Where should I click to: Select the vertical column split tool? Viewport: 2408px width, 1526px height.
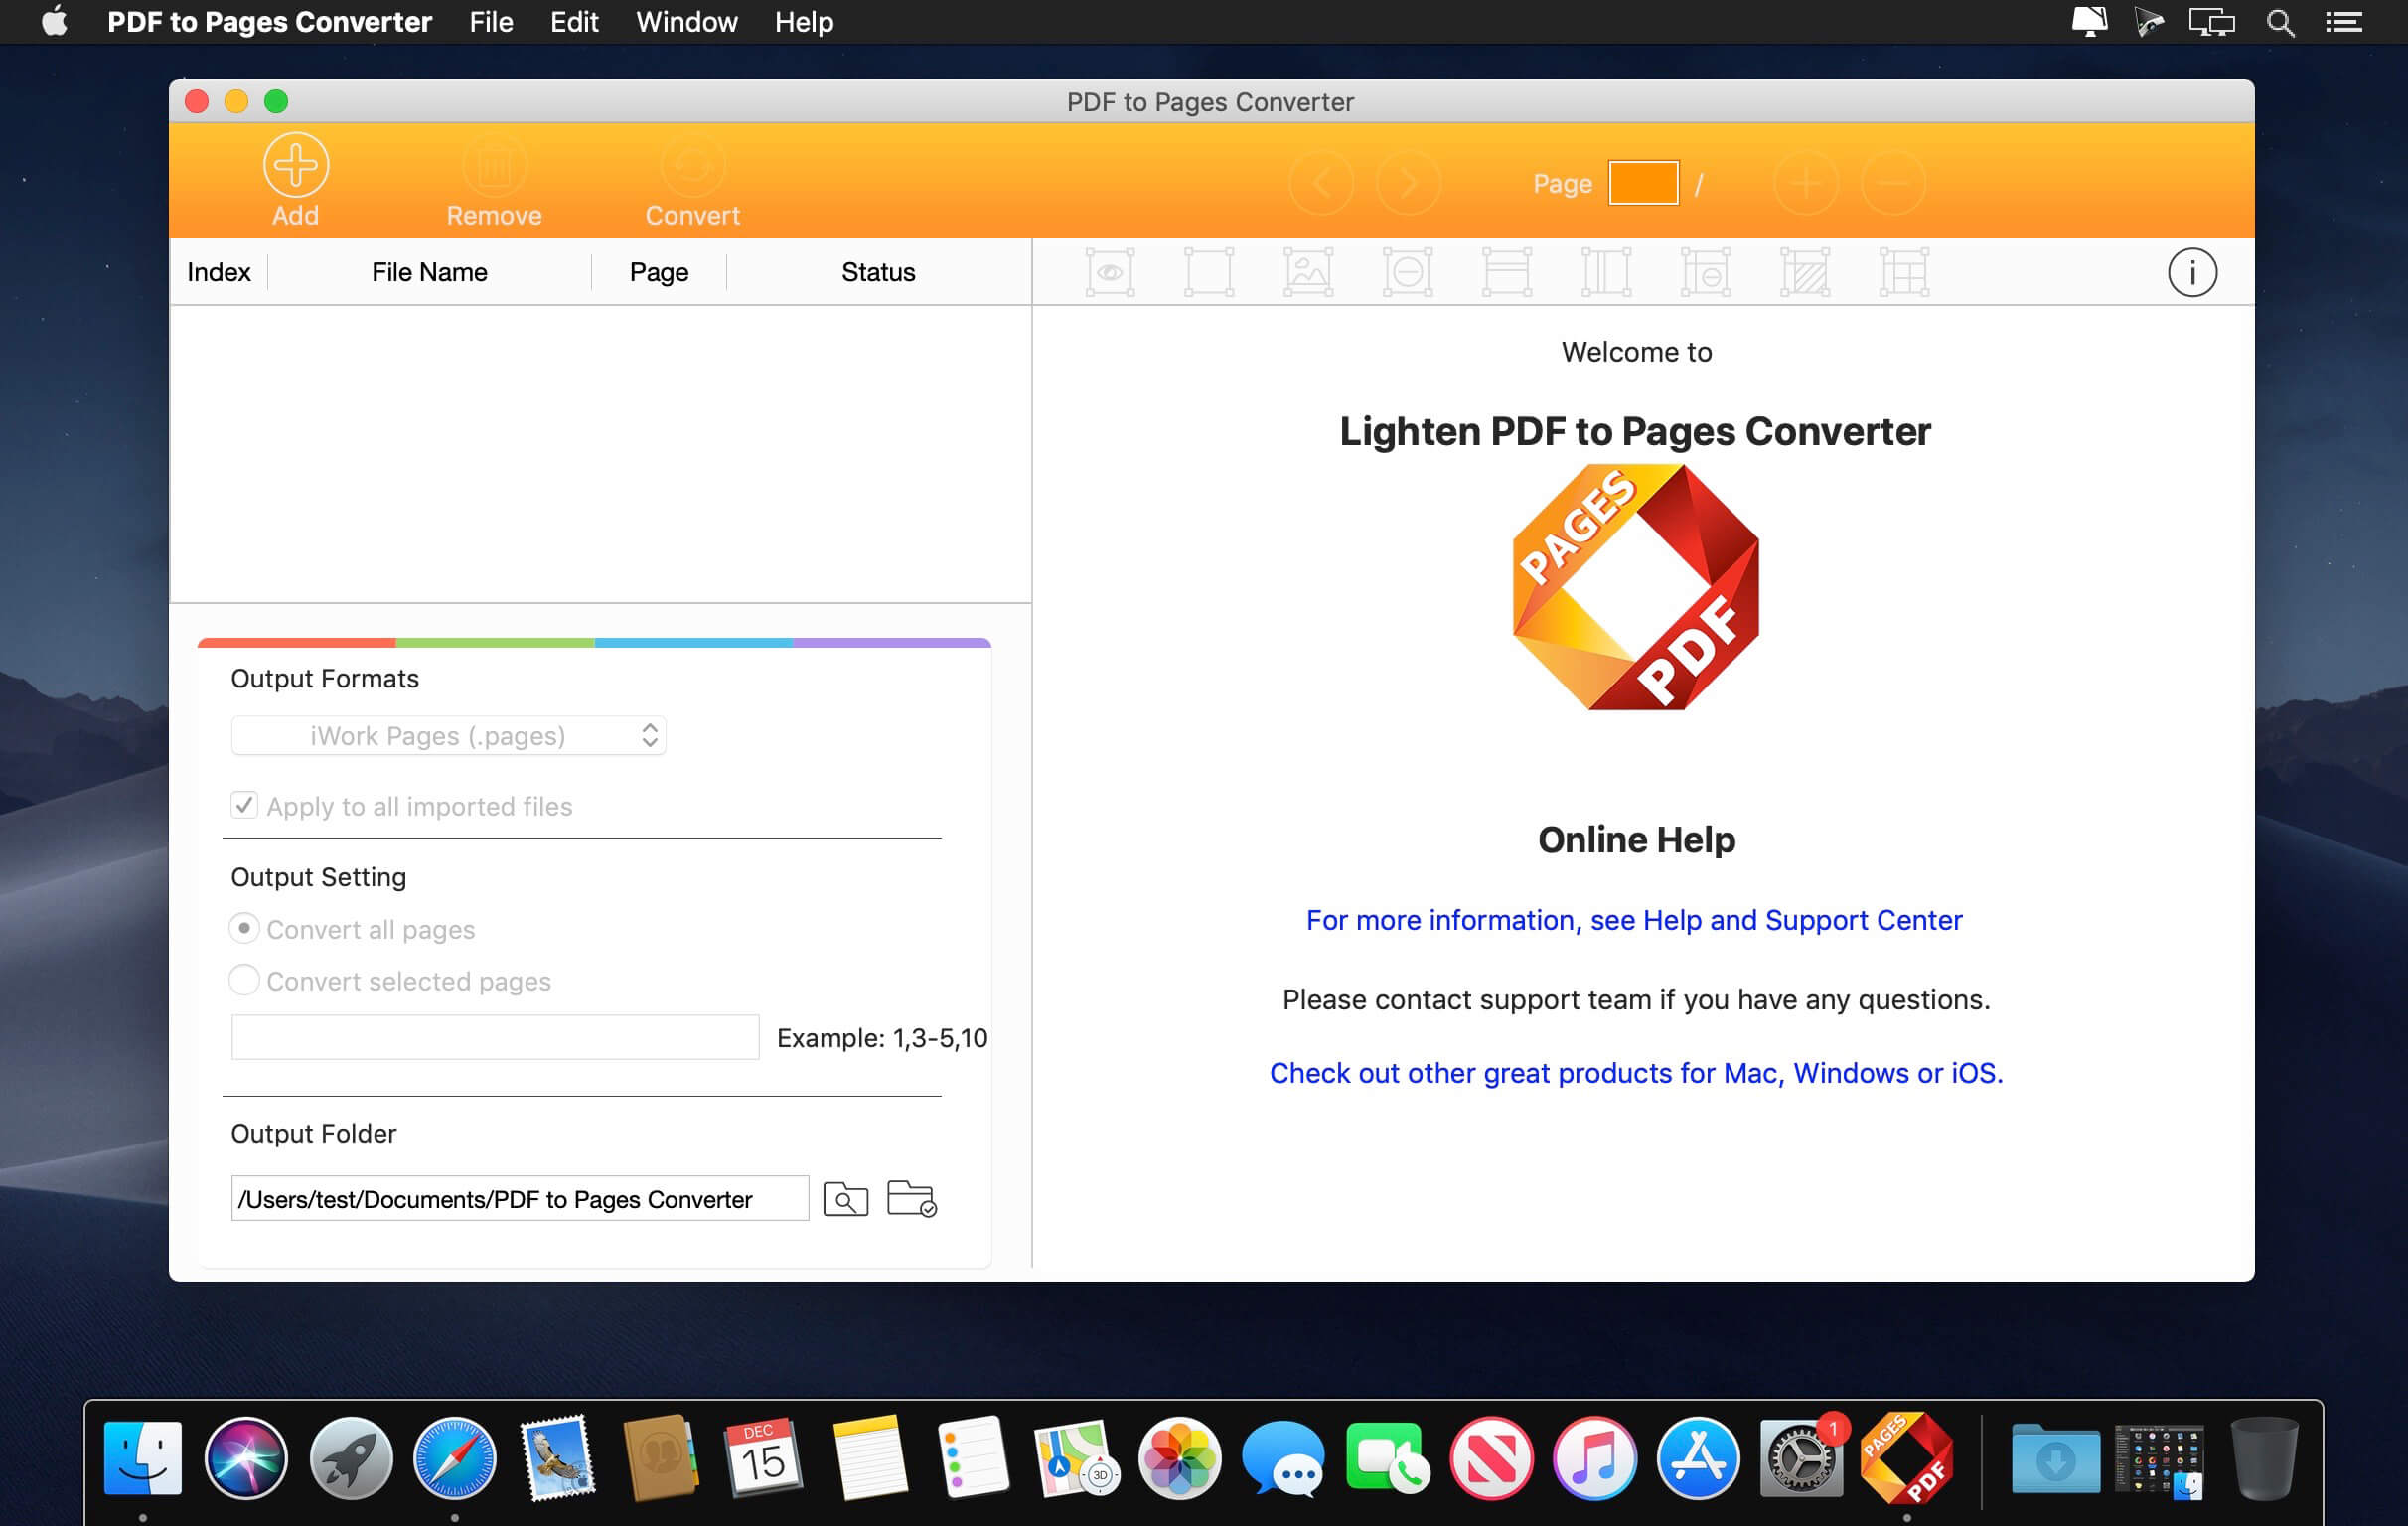coord(1606,272)
